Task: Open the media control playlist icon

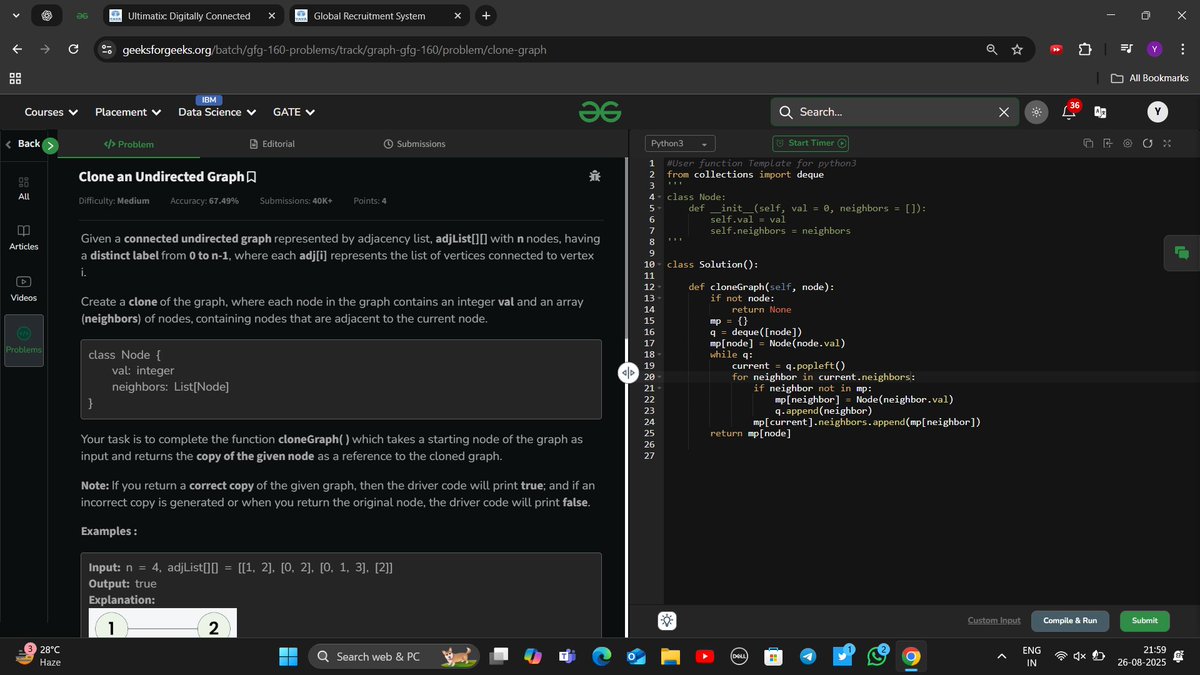Action: coord(1126,49)
